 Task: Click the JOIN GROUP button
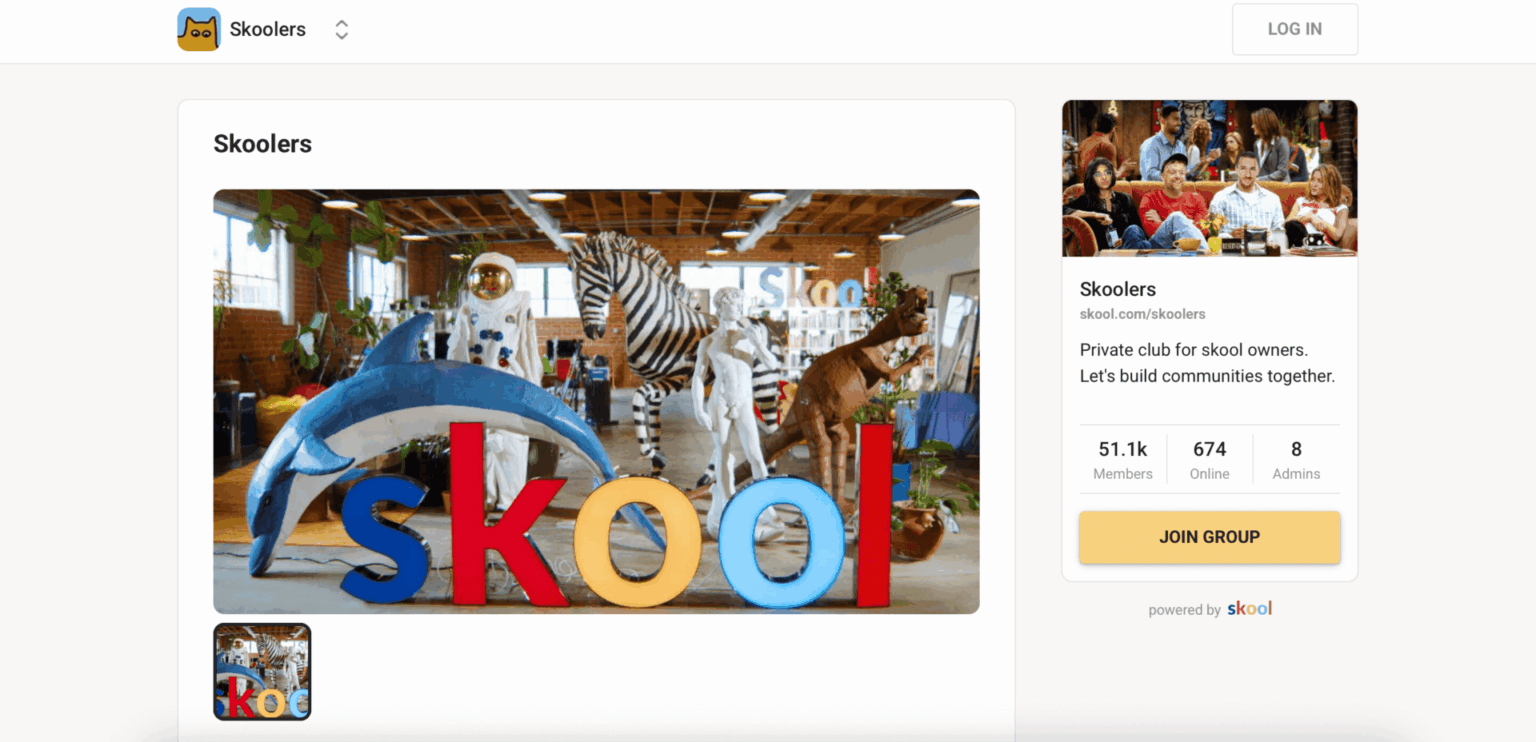1209,537
